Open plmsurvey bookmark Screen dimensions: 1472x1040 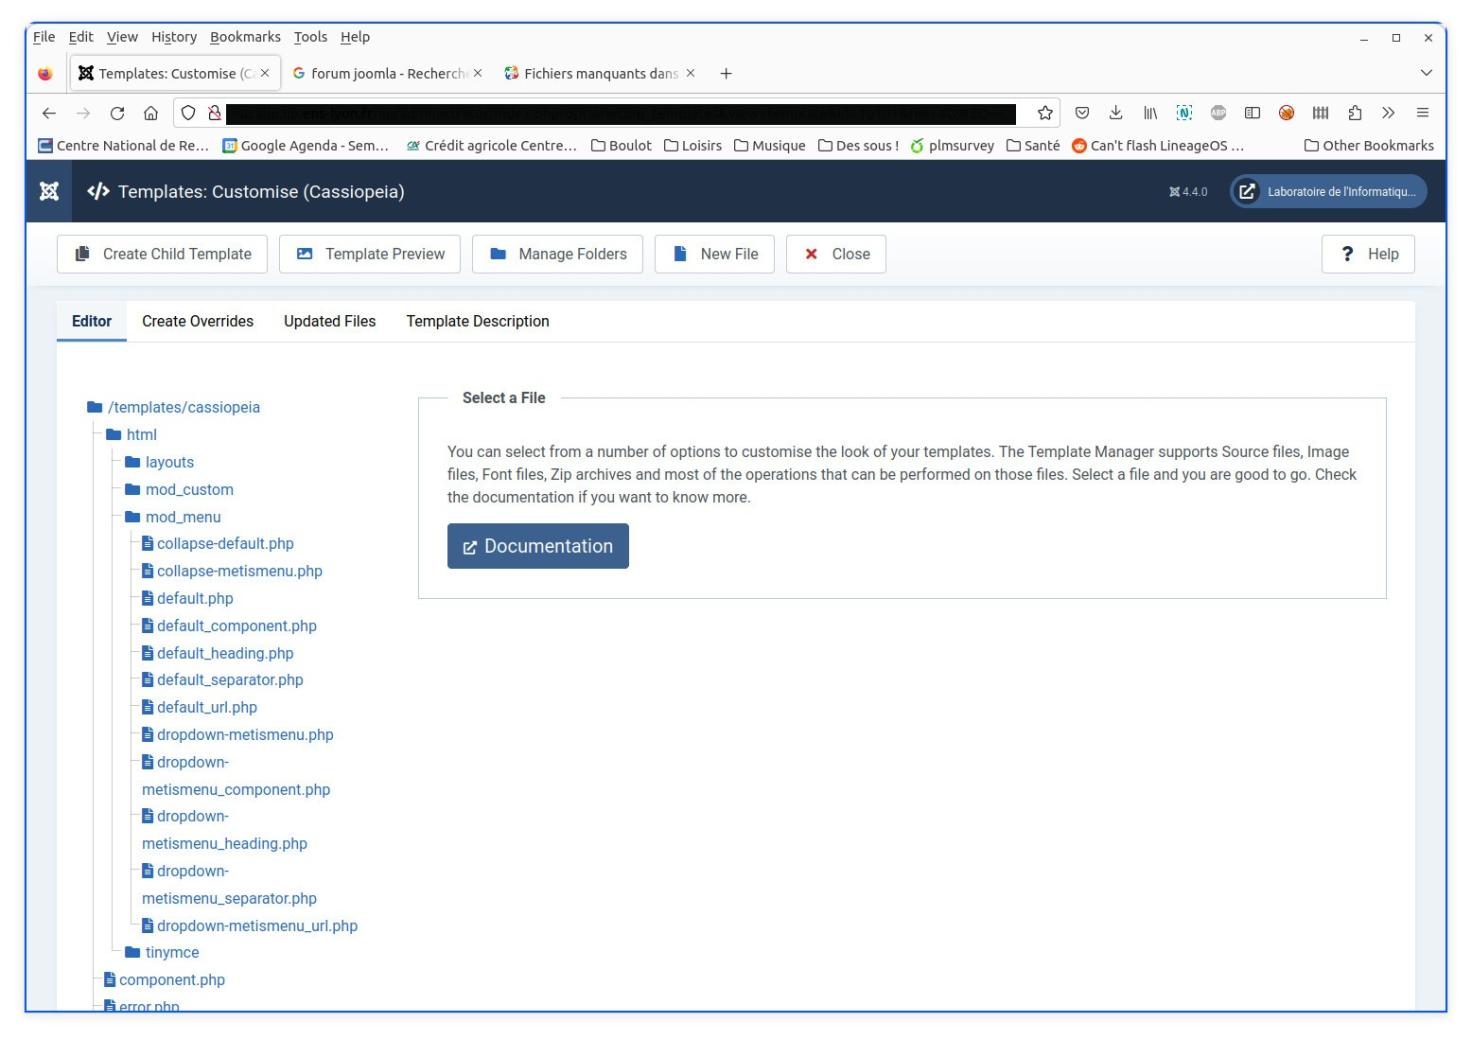coord(952,145)
